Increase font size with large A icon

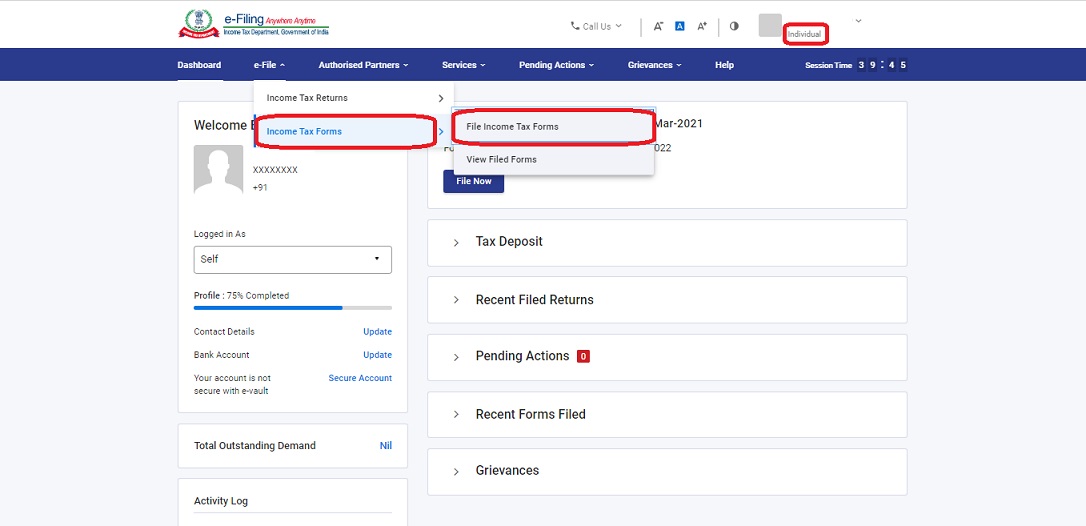tap(702, 26)
